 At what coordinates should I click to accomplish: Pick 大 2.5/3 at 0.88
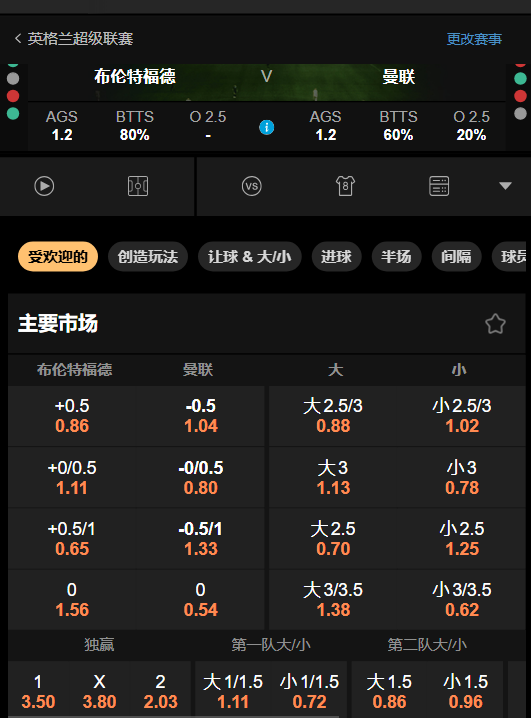333,416
